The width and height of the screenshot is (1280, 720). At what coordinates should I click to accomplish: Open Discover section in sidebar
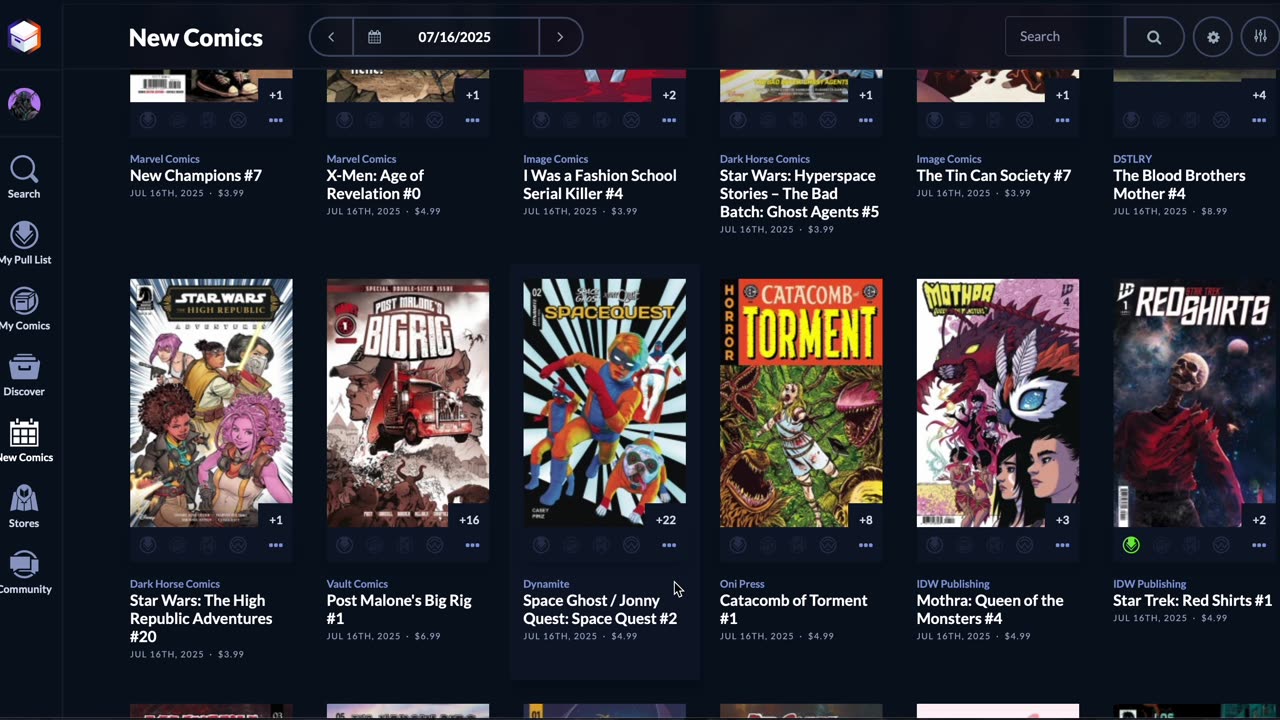pyautogui.click(x=24, y=376)
